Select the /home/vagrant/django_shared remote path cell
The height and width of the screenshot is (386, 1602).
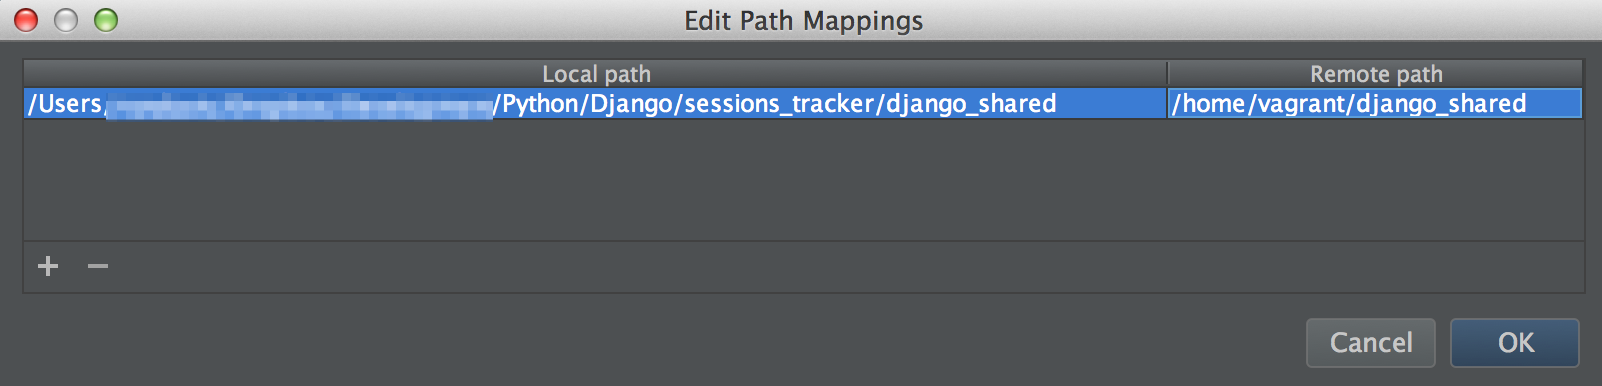click(1375, 103)
